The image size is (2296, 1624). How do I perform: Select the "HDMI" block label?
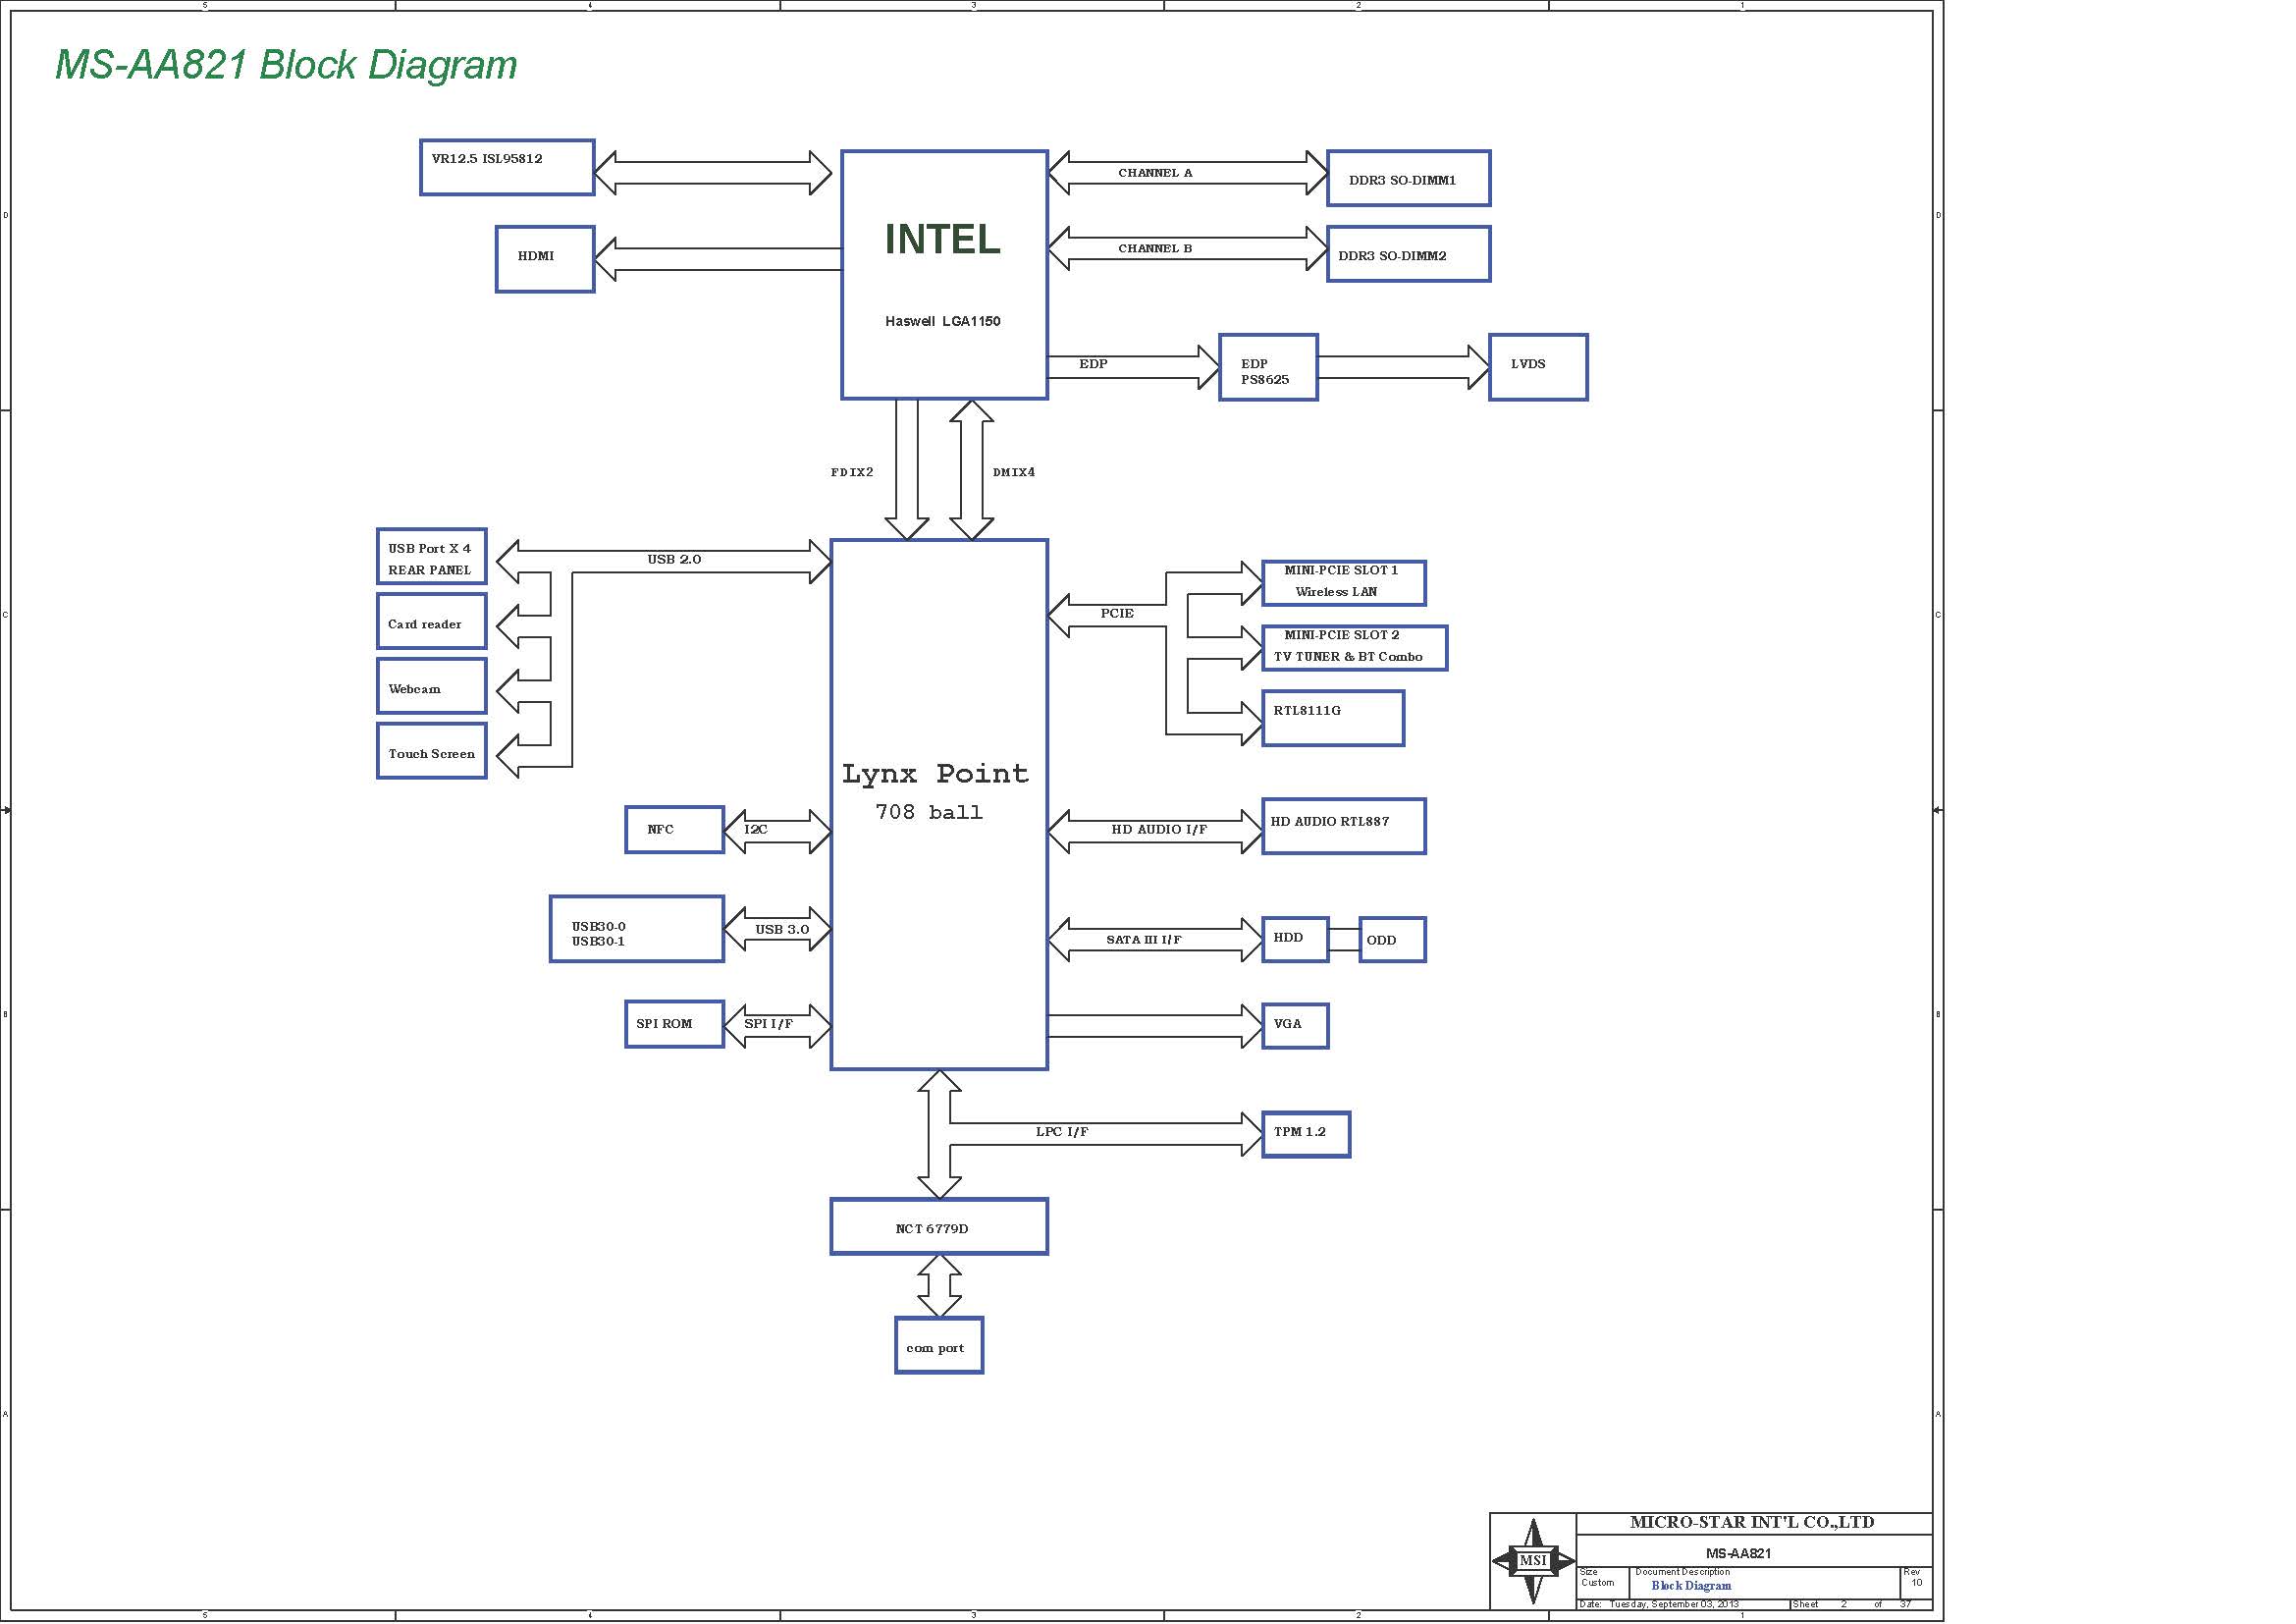[x=536, y=256]
